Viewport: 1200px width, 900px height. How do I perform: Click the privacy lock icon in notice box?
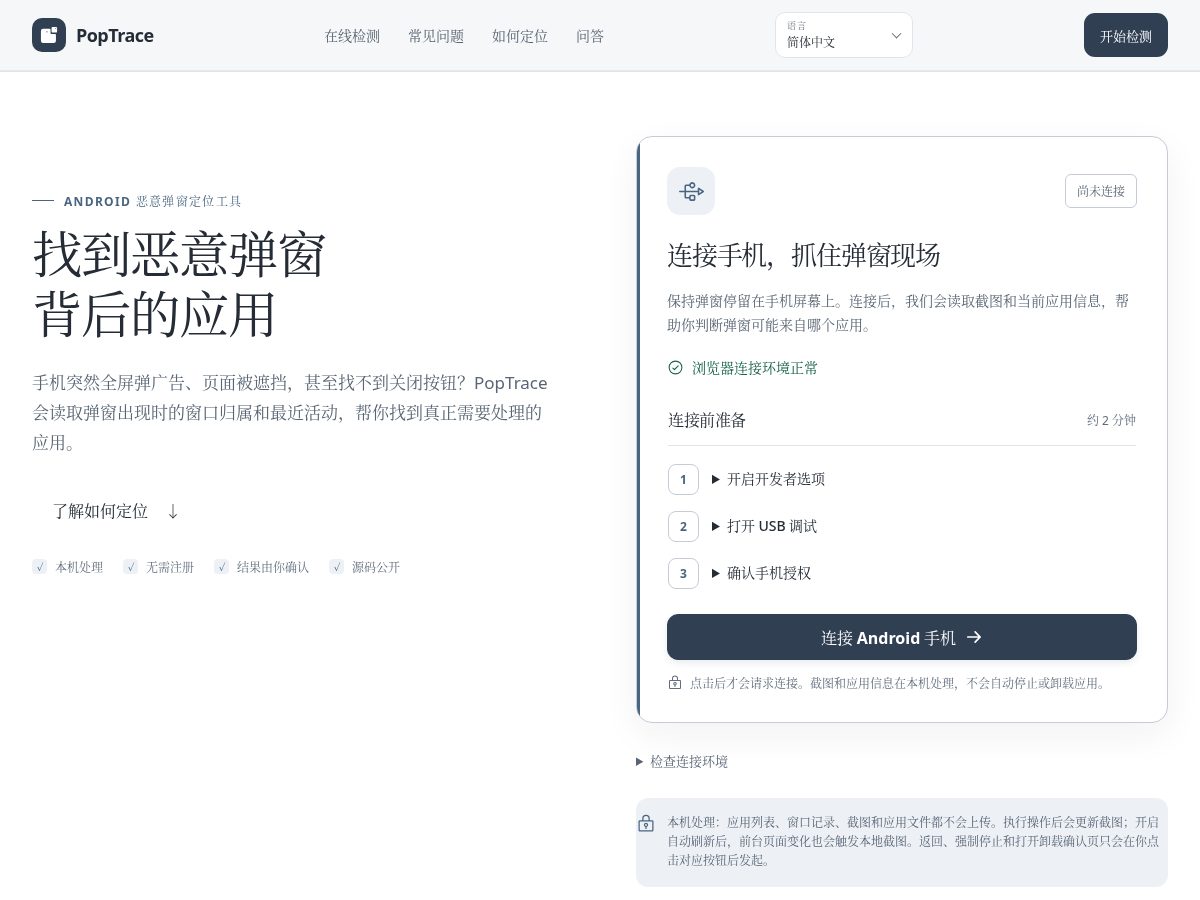646,823
